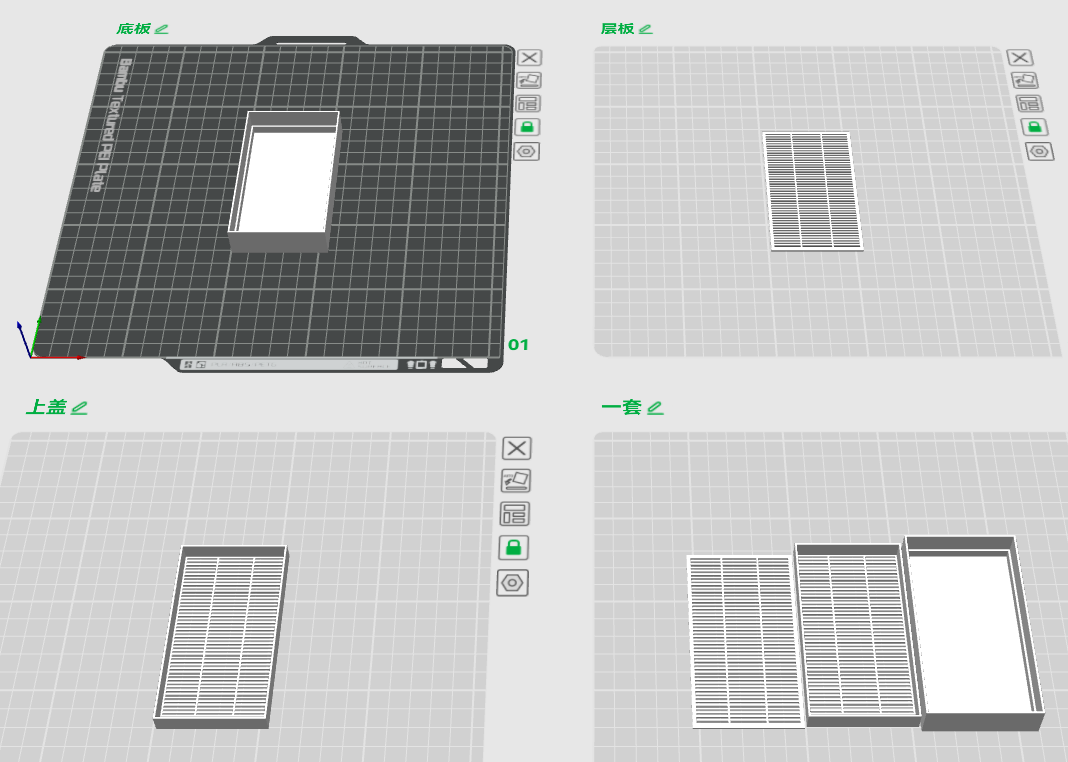
Task: Select the middle slatted lid on 一套 plate
Action: (858, 635)
